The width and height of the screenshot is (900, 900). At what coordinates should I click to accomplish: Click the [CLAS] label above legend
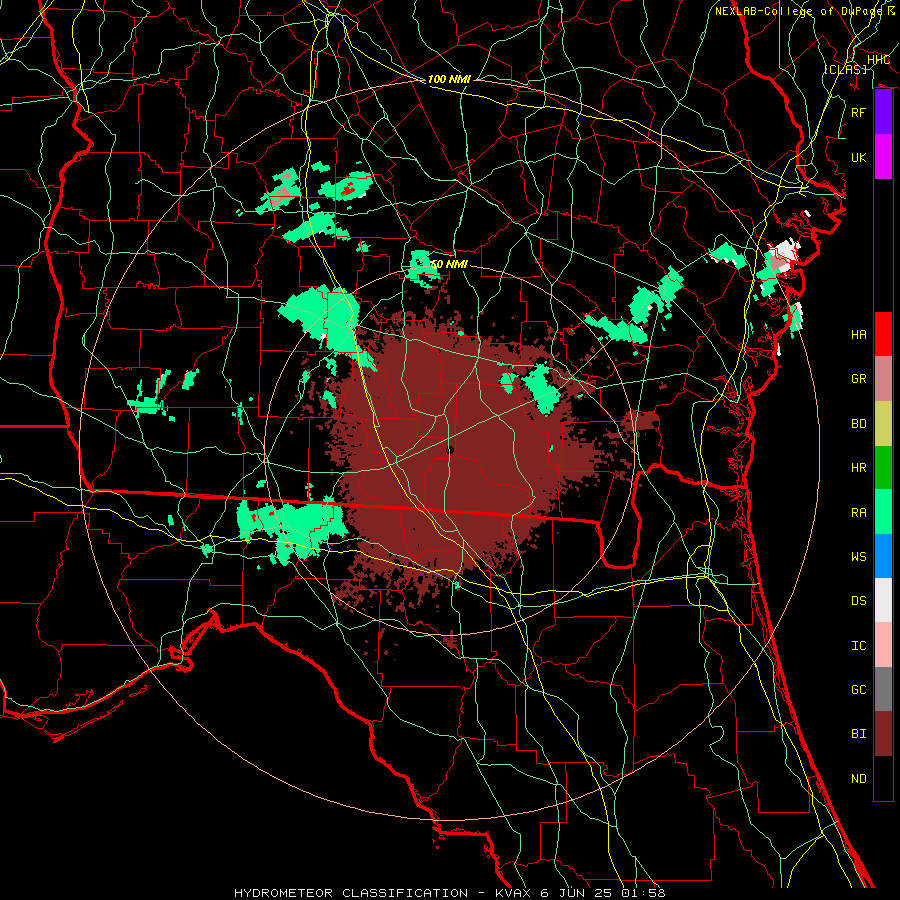point(845,69)
